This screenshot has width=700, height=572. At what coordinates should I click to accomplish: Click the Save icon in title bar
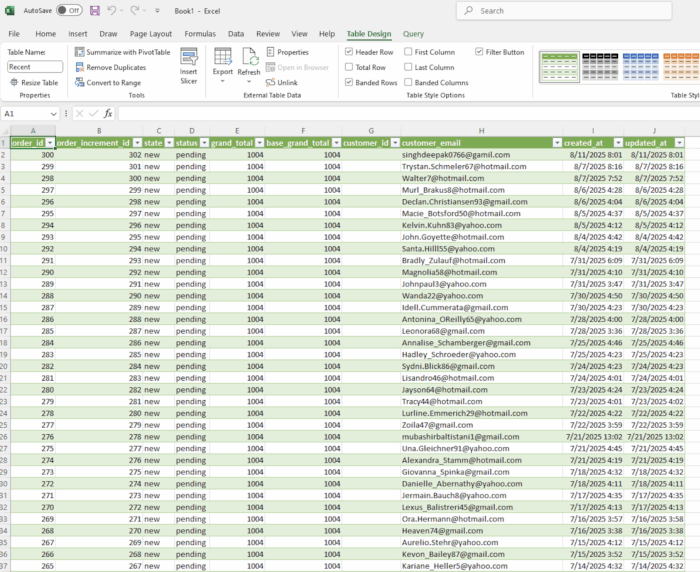point(95,10)
